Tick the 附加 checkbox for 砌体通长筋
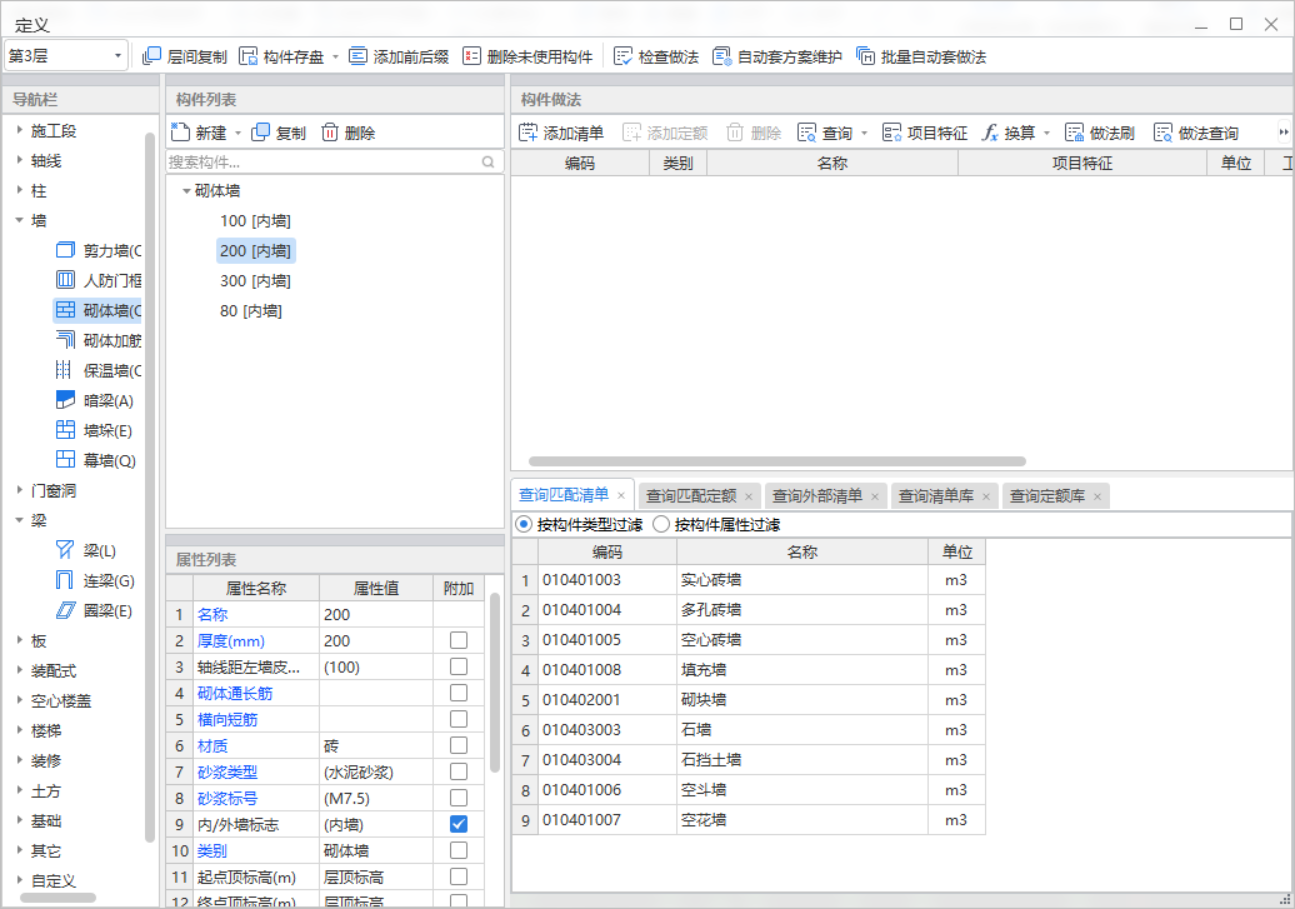This screenshot has width=1295, height=909. 458,693
